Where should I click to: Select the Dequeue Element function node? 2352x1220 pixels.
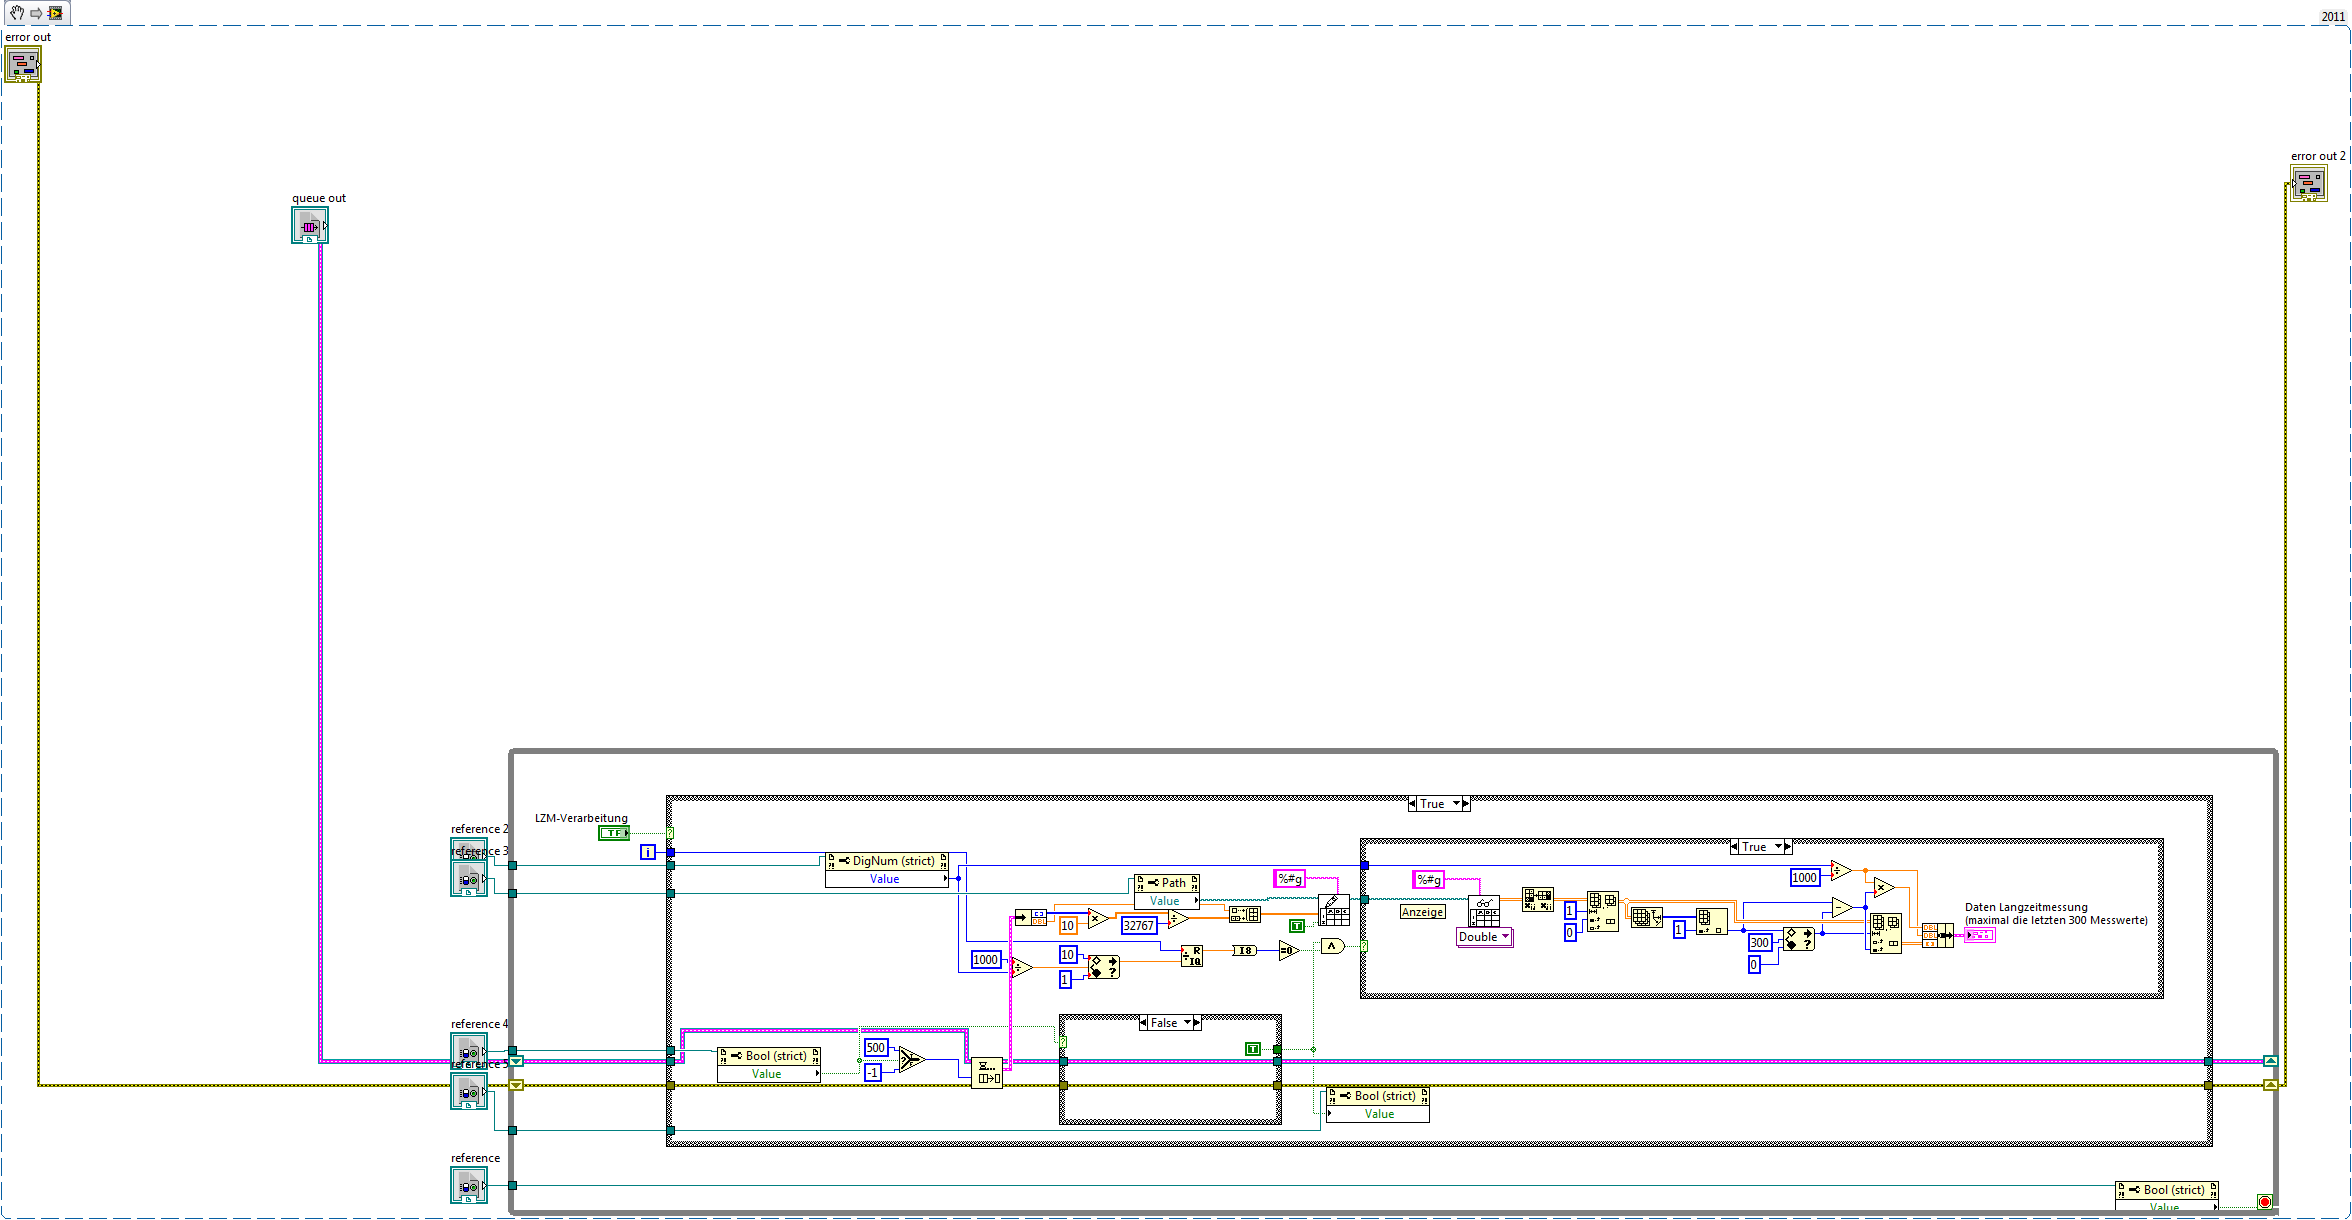pos(986,1072)
